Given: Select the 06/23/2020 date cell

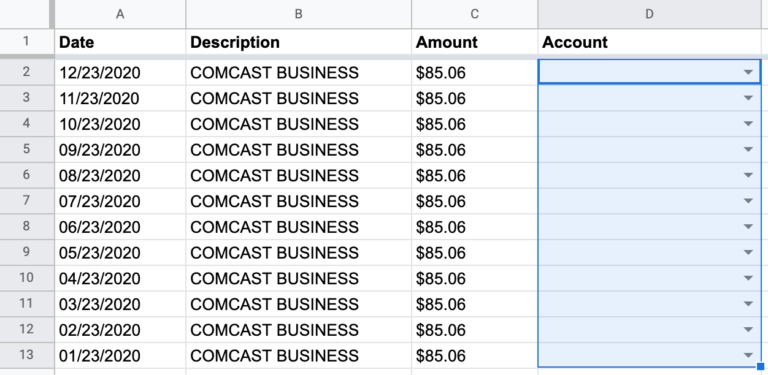Looking at the screenshot, I should [x=120, y=227].
